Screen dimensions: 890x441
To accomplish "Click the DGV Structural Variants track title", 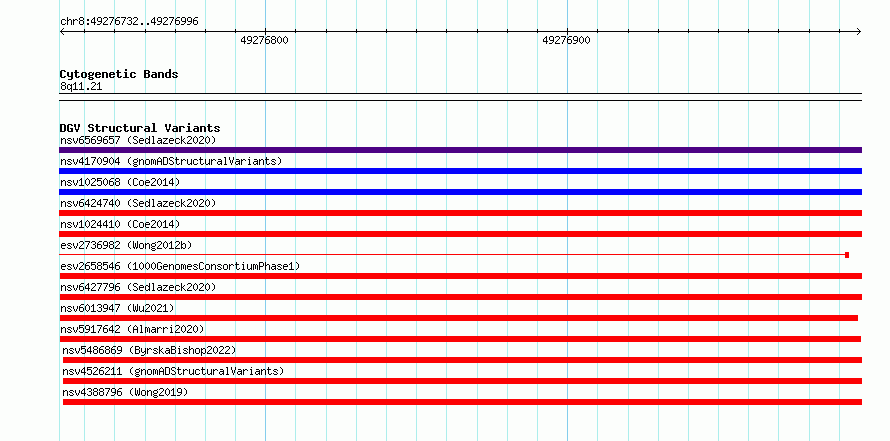I will pyautogui.click(x=140, y=128).
